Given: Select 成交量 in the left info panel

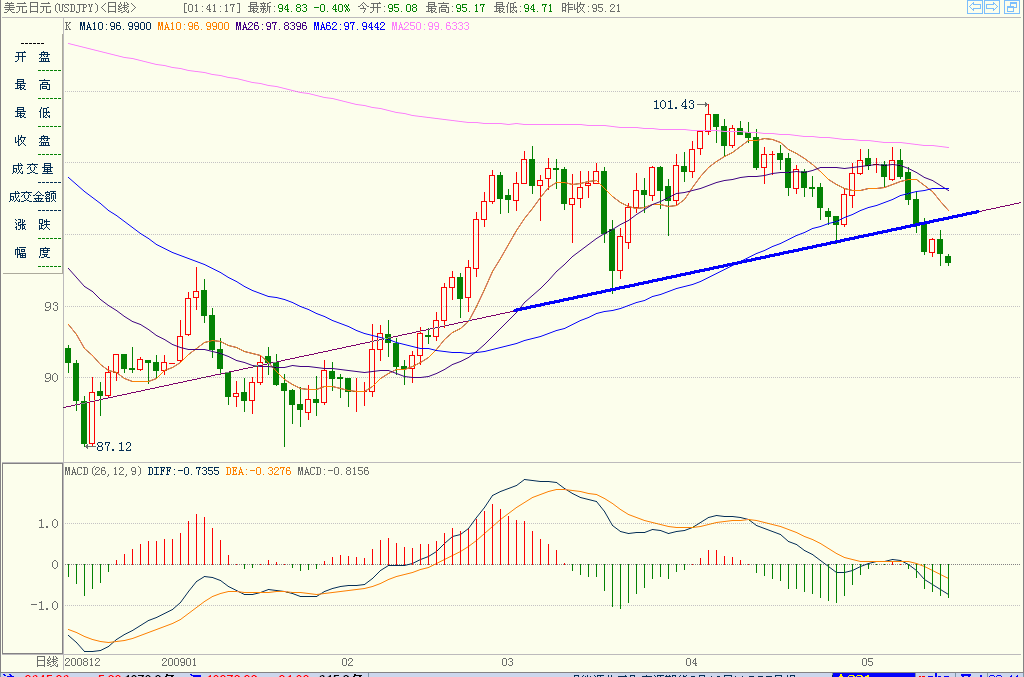Looking at the screenshot, I should (33, 169).
